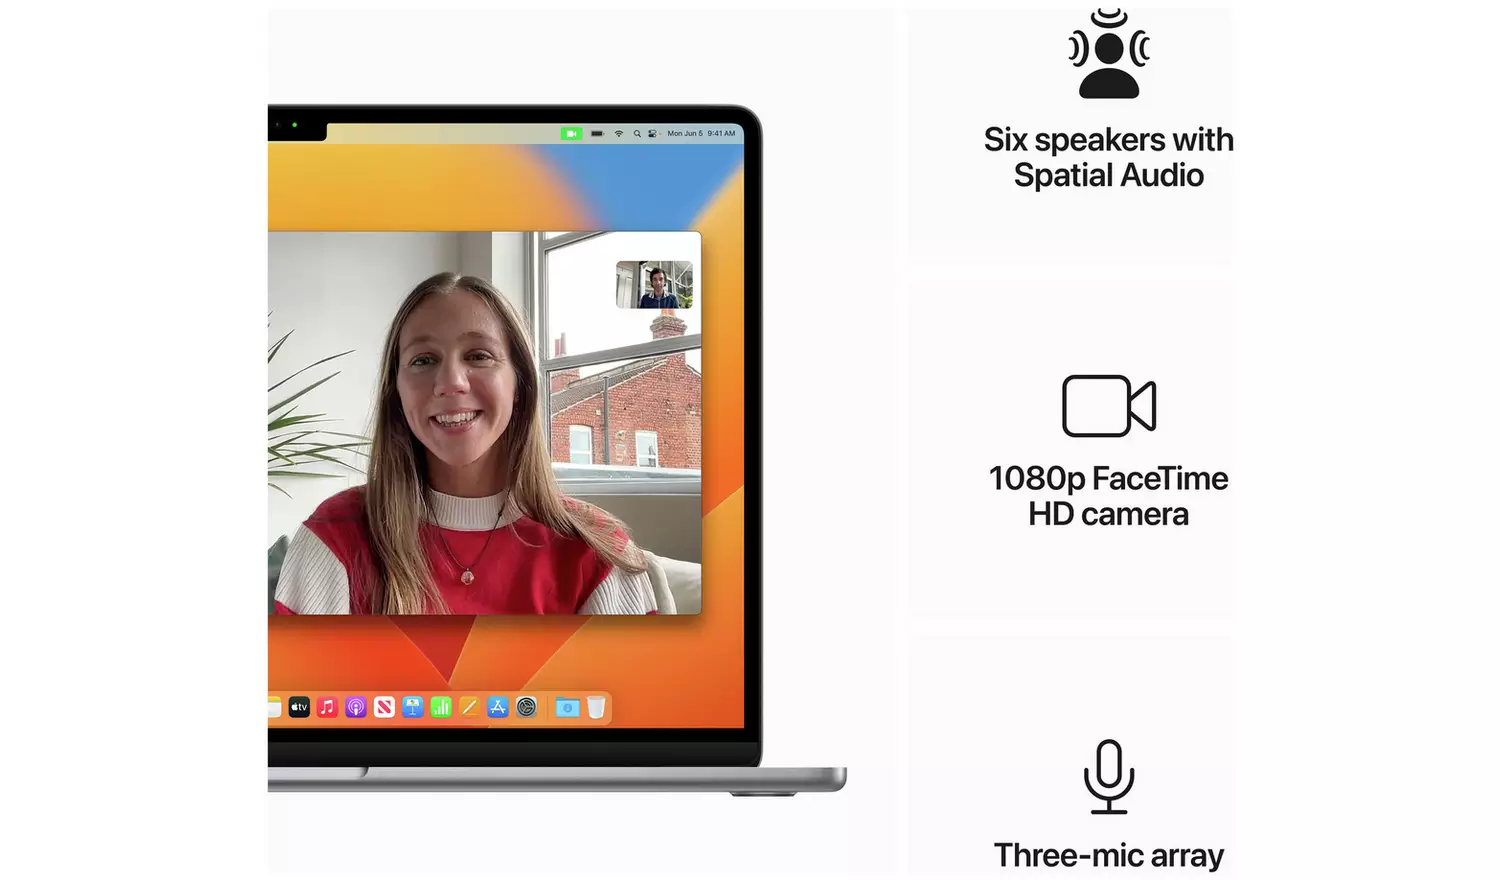Image resolution: width=1500 pixels, height=880 pixels.
Task: Open the Notes app at dock's left edge
Action: coord(274,708)
